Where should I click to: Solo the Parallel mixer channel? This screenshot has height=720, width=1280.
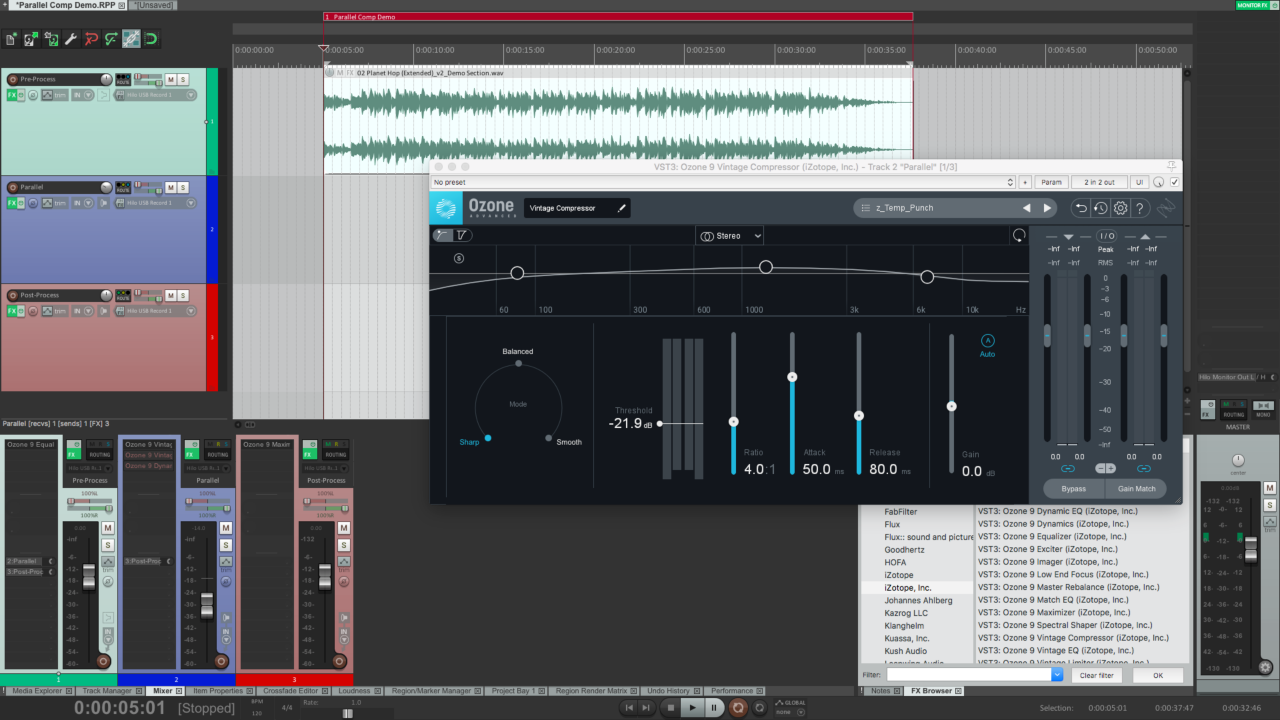[225, 544]
